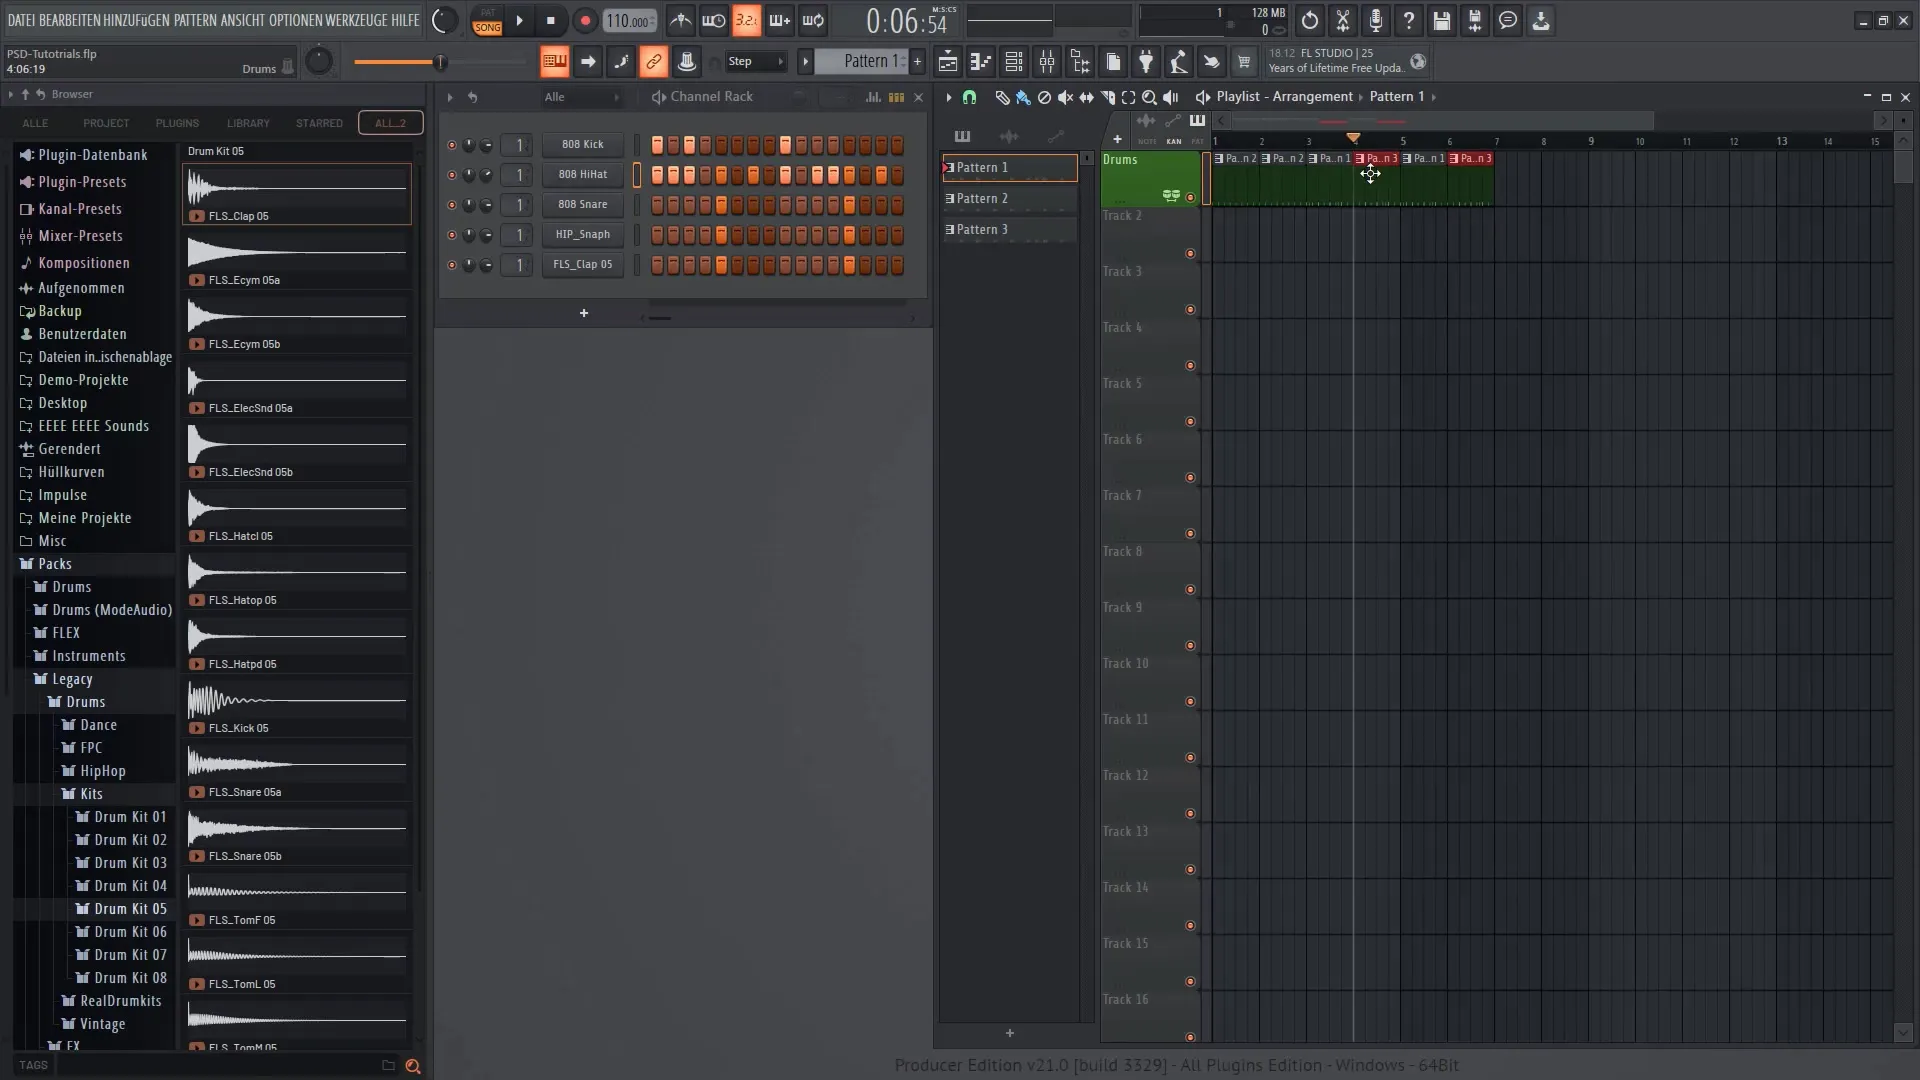
Task: Select the Delete tool in Playlist
Action: coord(1044,97)
